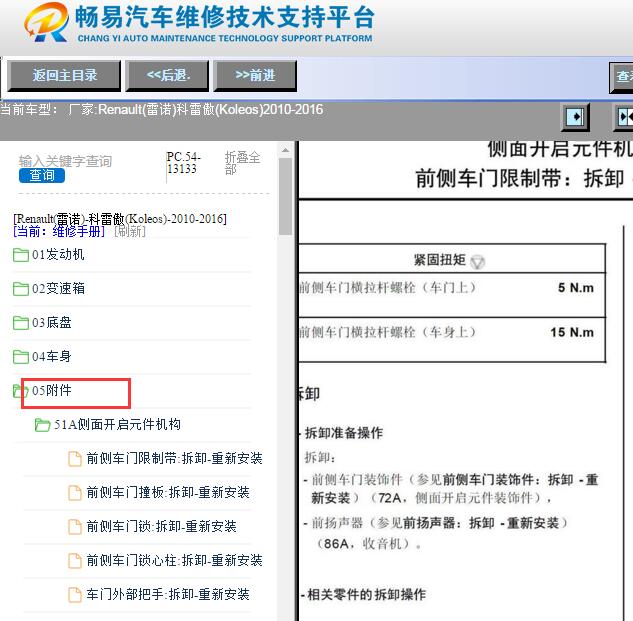Click the 前侧车门限制带：拆卸 document title
This screenshot has width=633, height=621.
[x=520, y=178]
